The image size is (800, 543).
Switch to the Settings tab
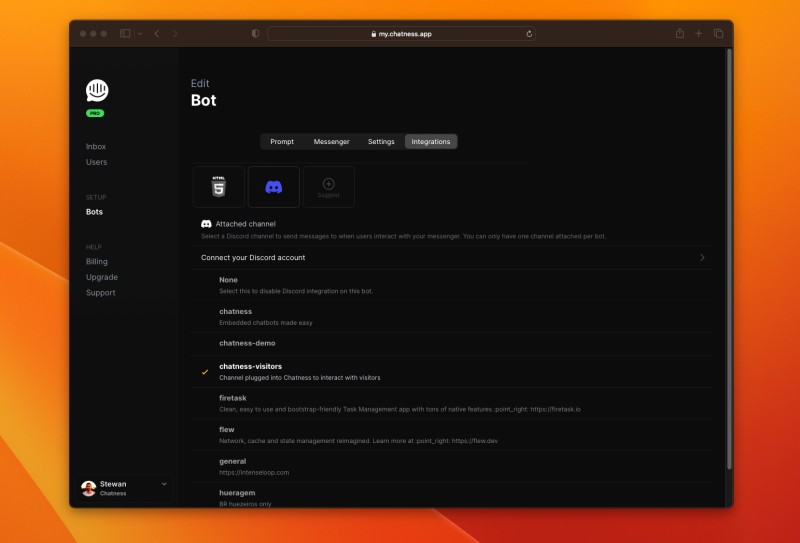[381, 142]
